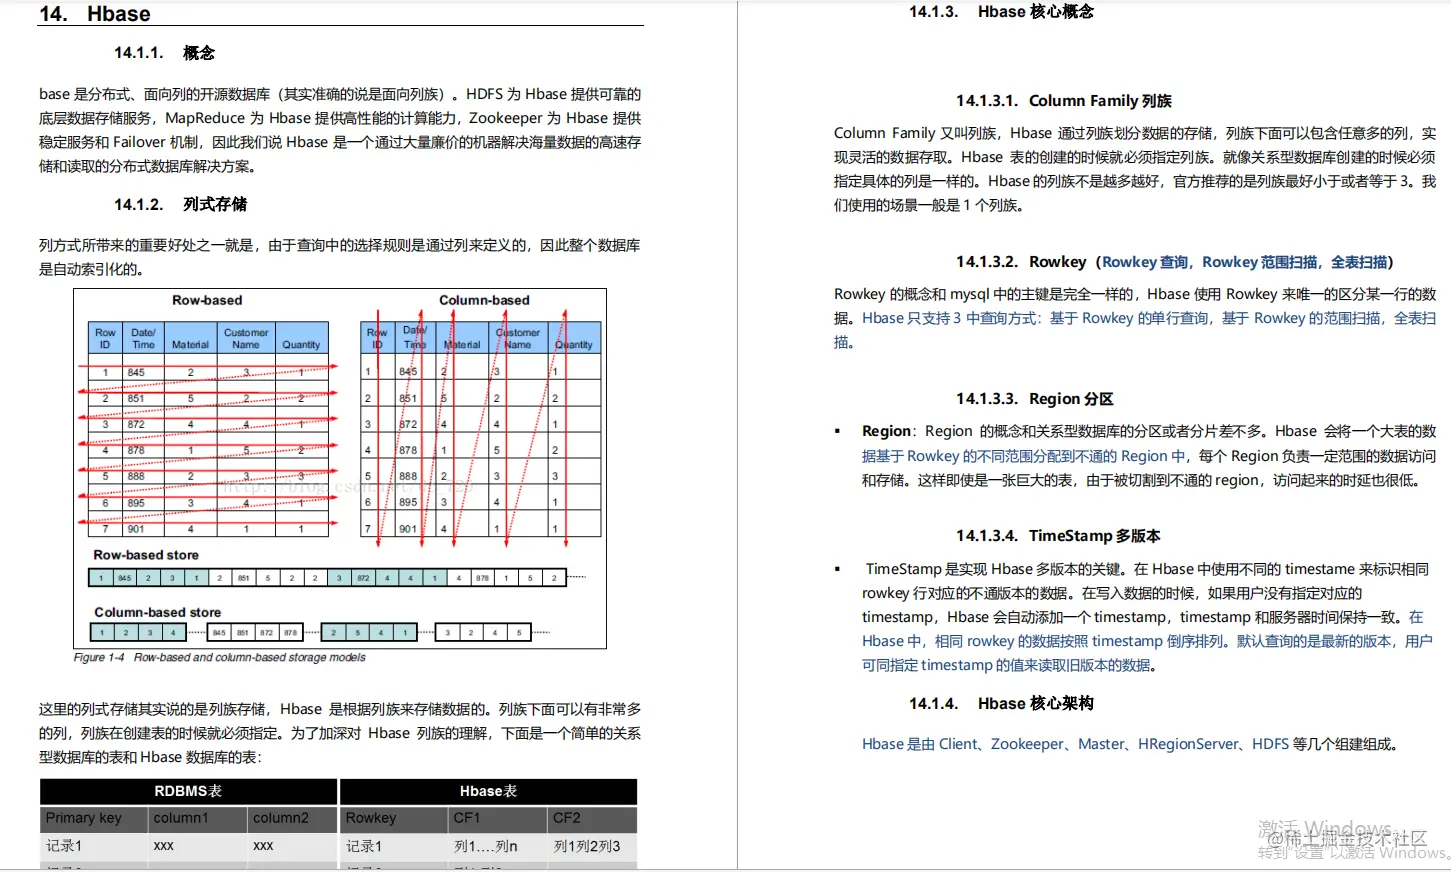The height and width of the screenshot is (872, 1451).
Task: Select the chapter heading 14. Hbase
Action: point(93,13)
